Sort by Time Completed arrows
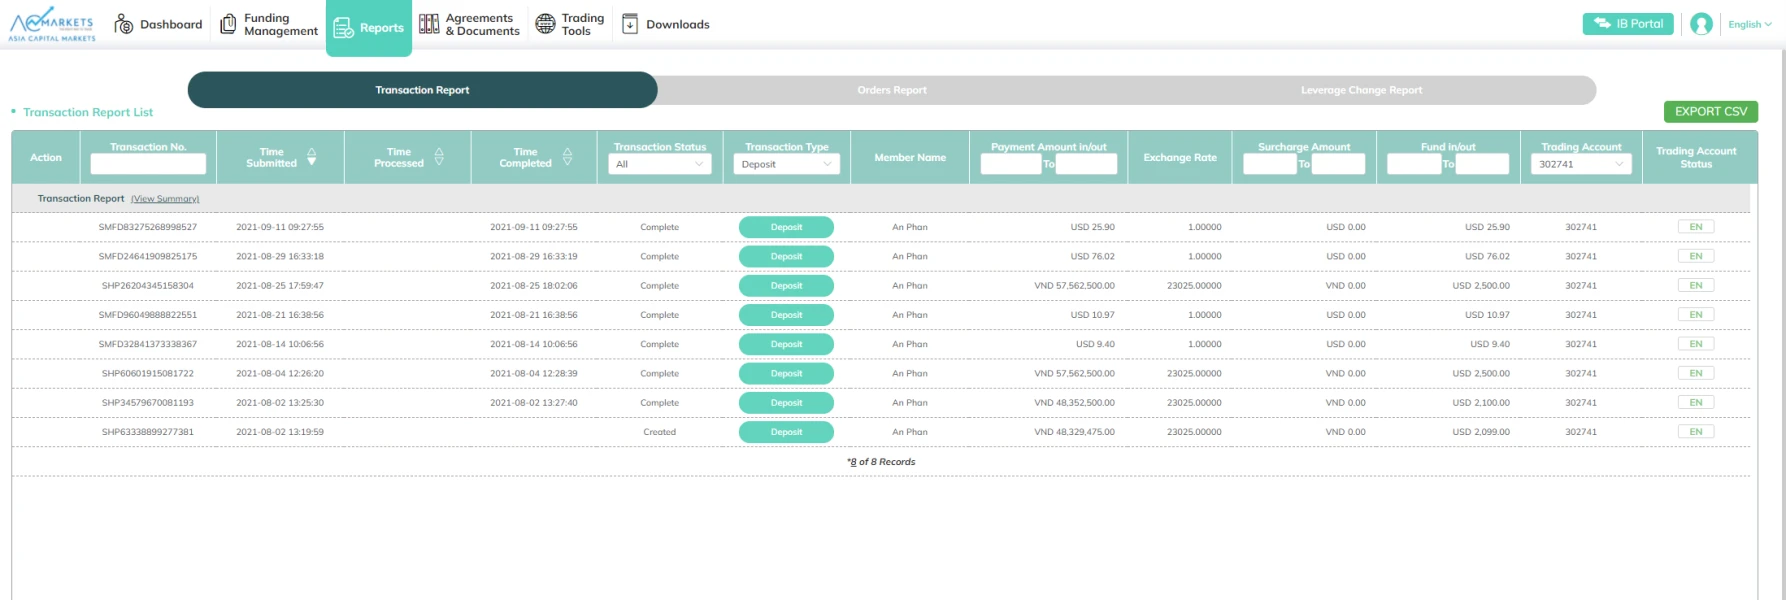1786x600 pixels. click(567, 157)
